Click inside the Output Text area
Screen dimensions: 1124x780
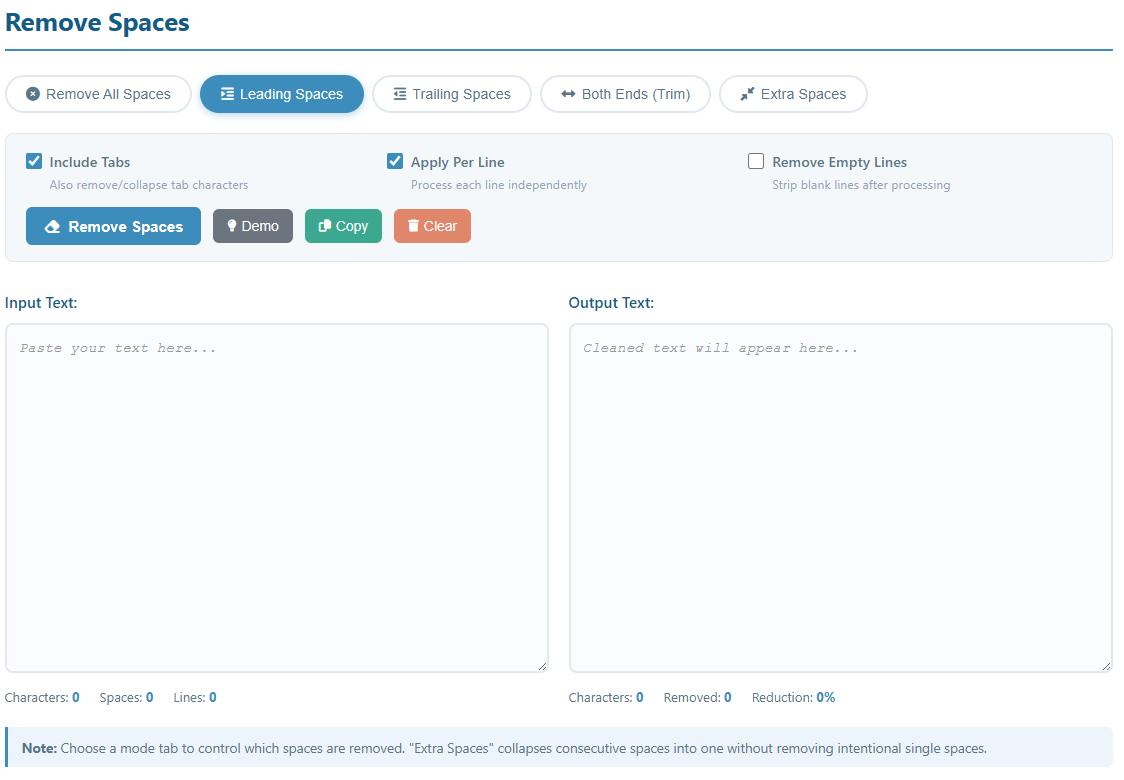click(840, 497)
